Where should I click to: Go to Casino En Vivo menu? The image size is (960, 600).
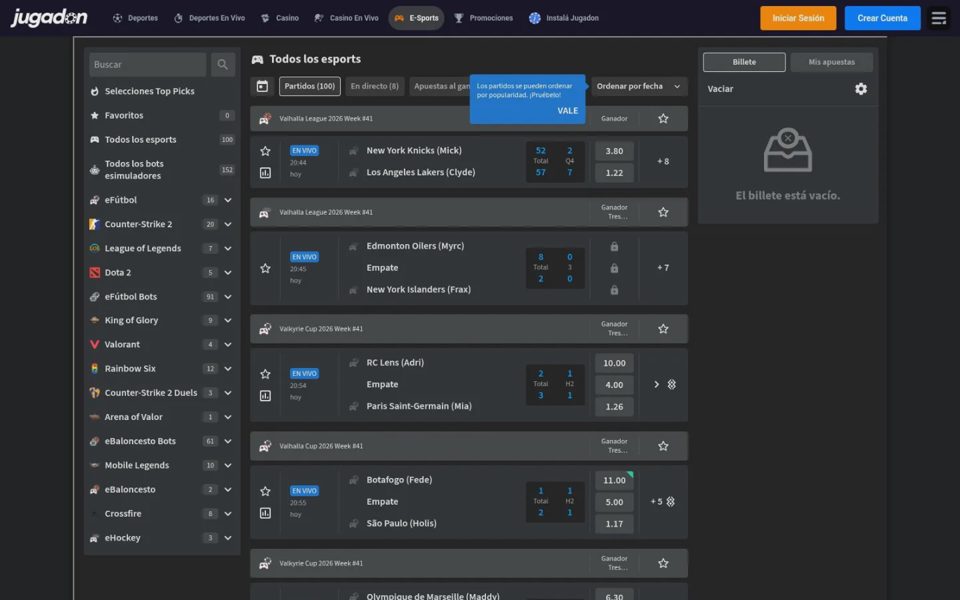tap(347, 18)
